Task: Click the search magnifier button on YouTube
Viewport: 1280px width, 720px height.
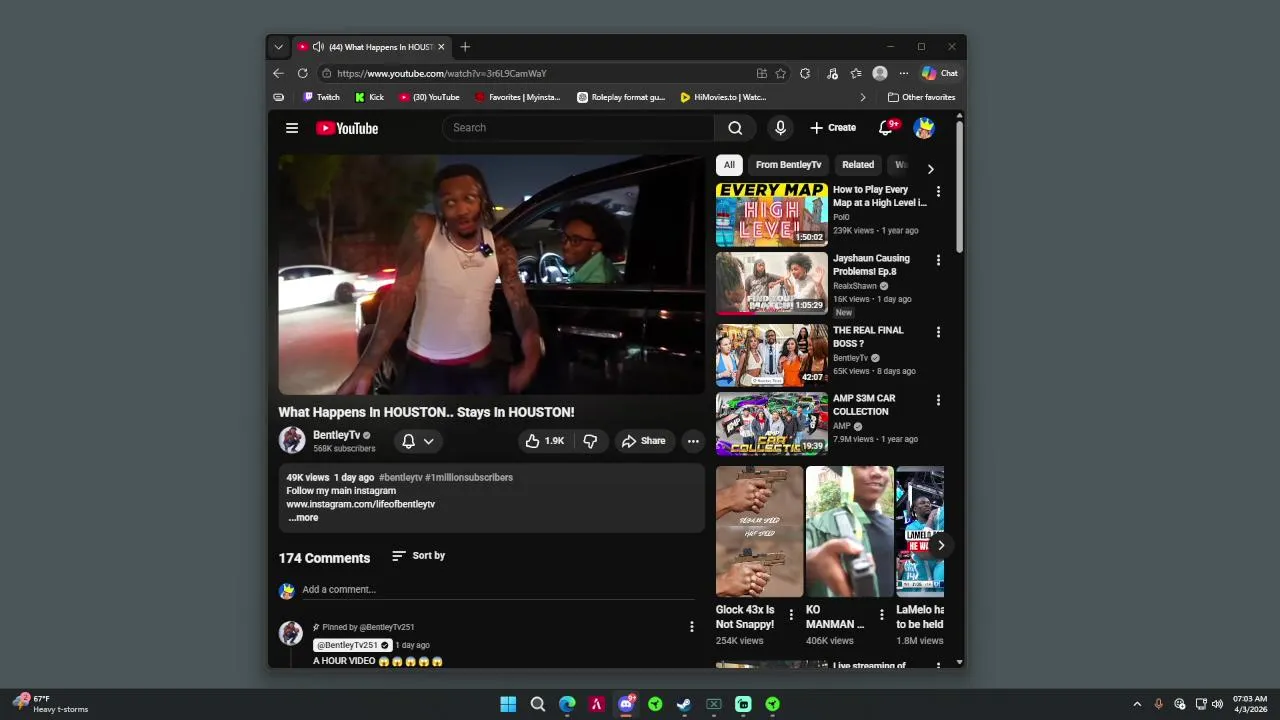Action: 735,128
